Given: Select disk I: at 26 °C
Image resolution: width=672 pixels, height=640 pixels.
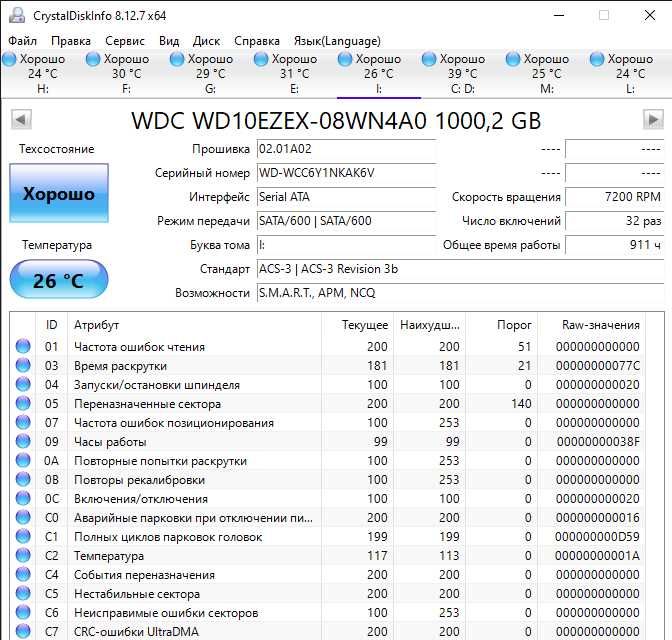Looking at the screenshot, I should [378, 74].
